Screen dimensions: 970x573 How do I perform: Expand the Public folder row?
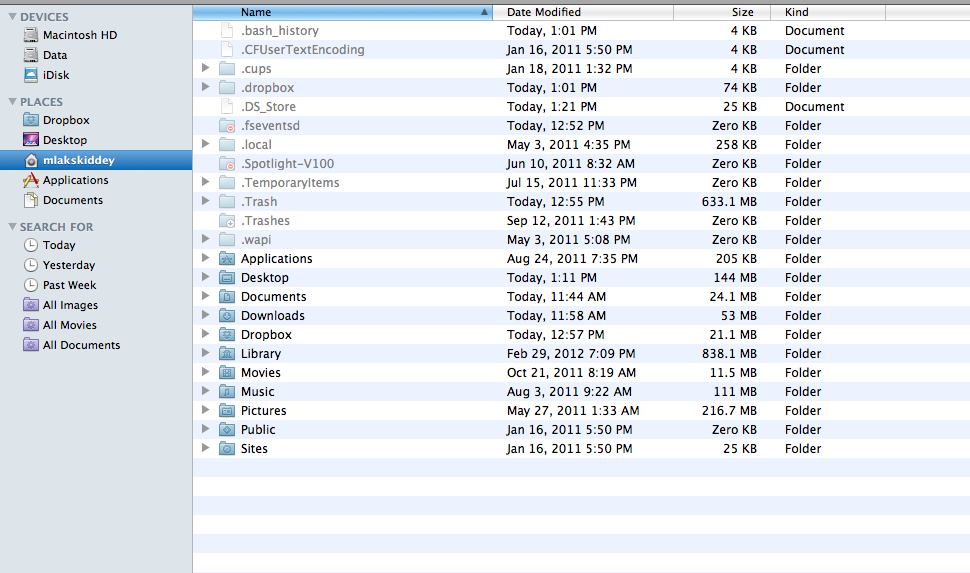(205, 429)
